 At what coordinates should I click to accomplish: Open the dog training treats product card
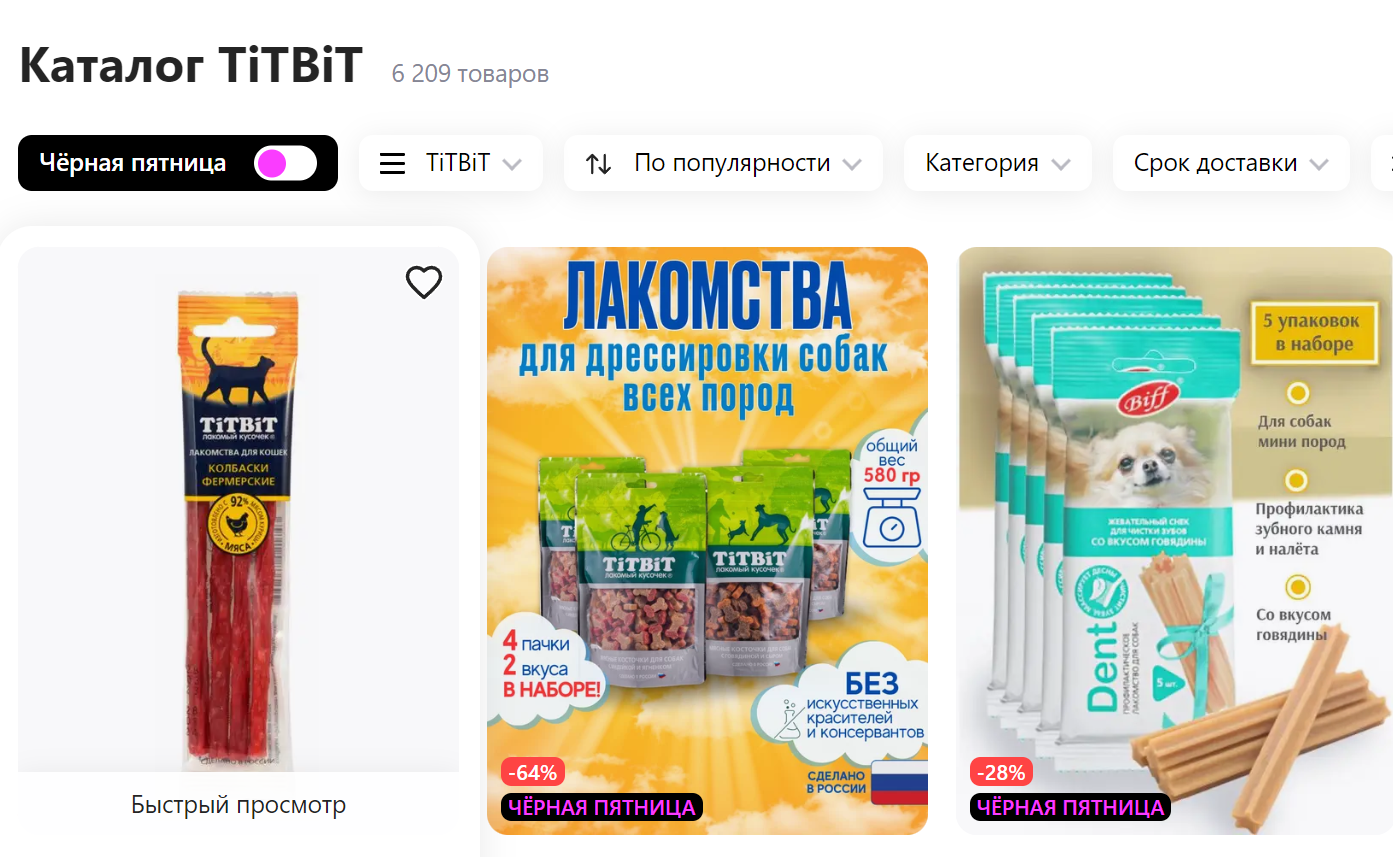click(x=707, y=540)
